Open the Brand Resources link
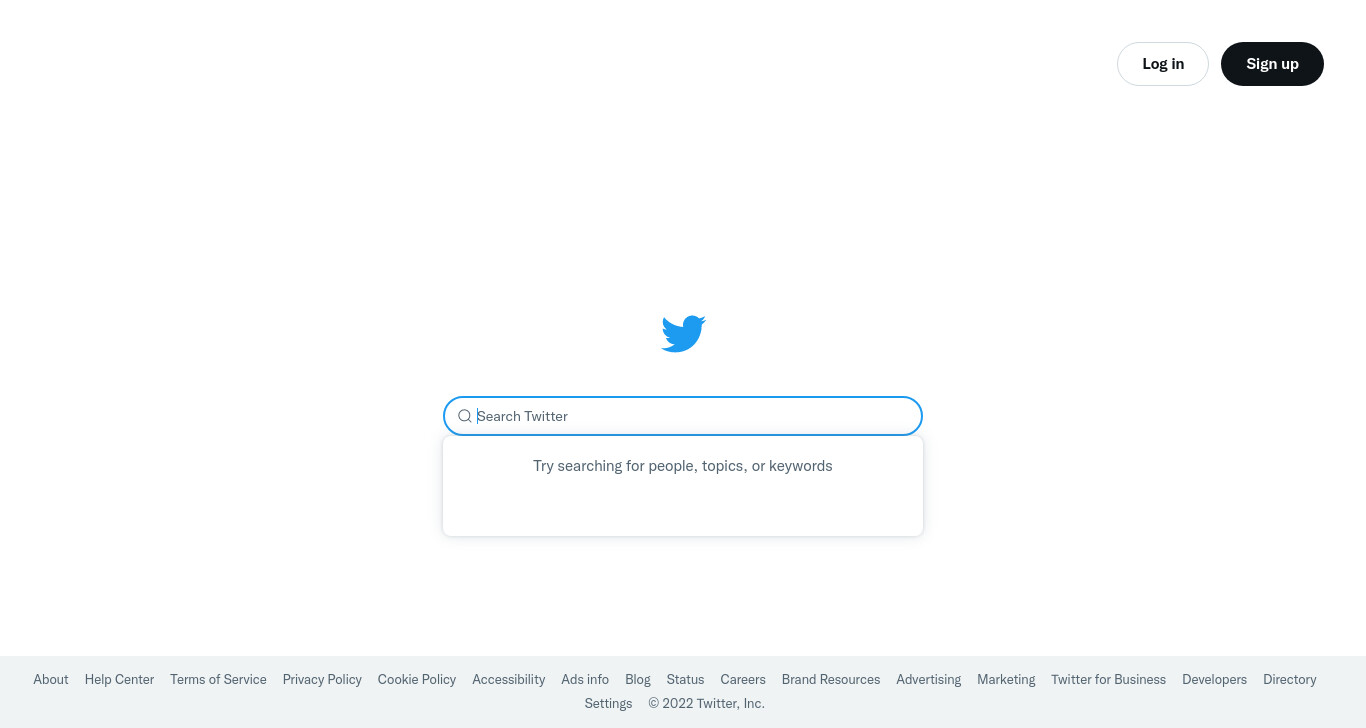The height and width of the screenshot is (728, 1366). click(x=831, y=679)
